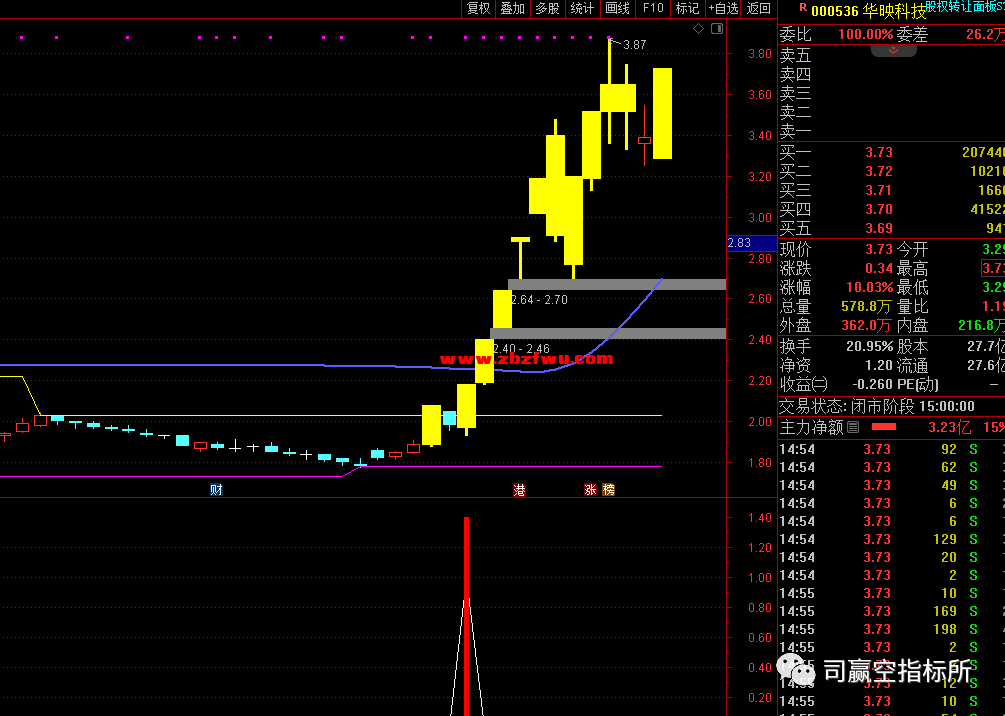Click the 现价 3.73 value
The width and height of the screenshot is (1005, 716).
point(879,249)
